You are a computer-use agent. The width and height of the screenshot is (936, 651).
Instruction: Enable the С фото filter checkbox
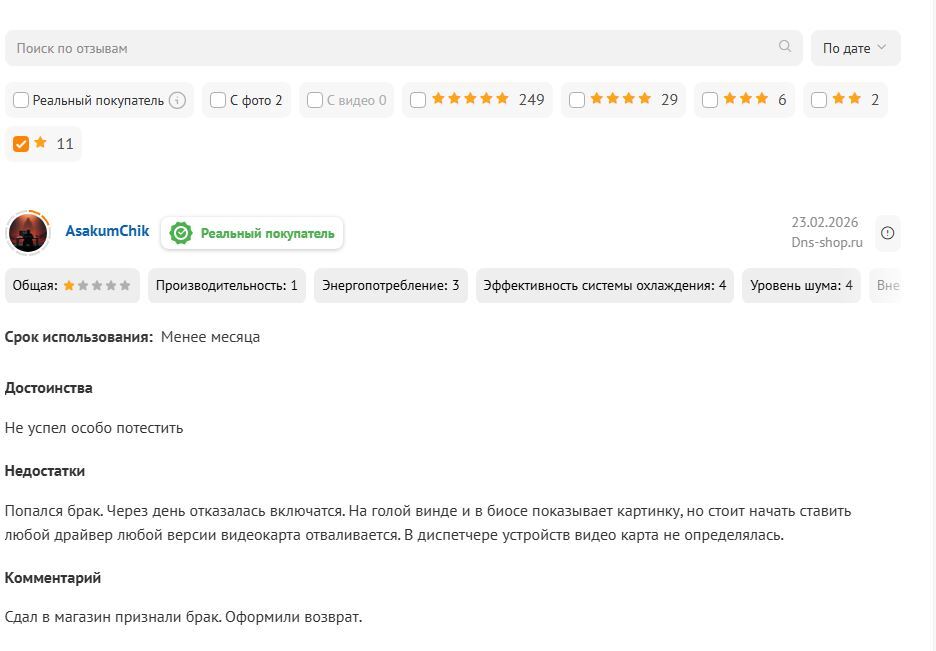coord(218,100)
